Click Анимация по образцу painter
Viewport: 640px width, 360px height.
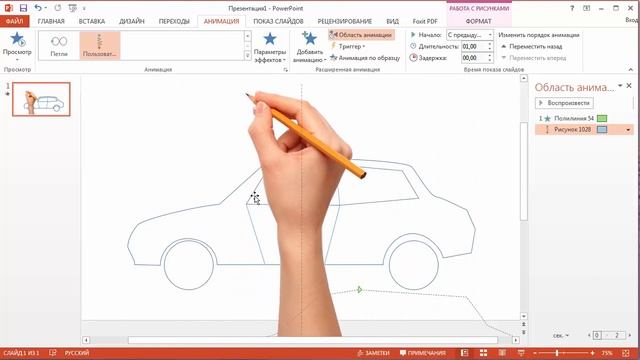click(x=364, y=58)
